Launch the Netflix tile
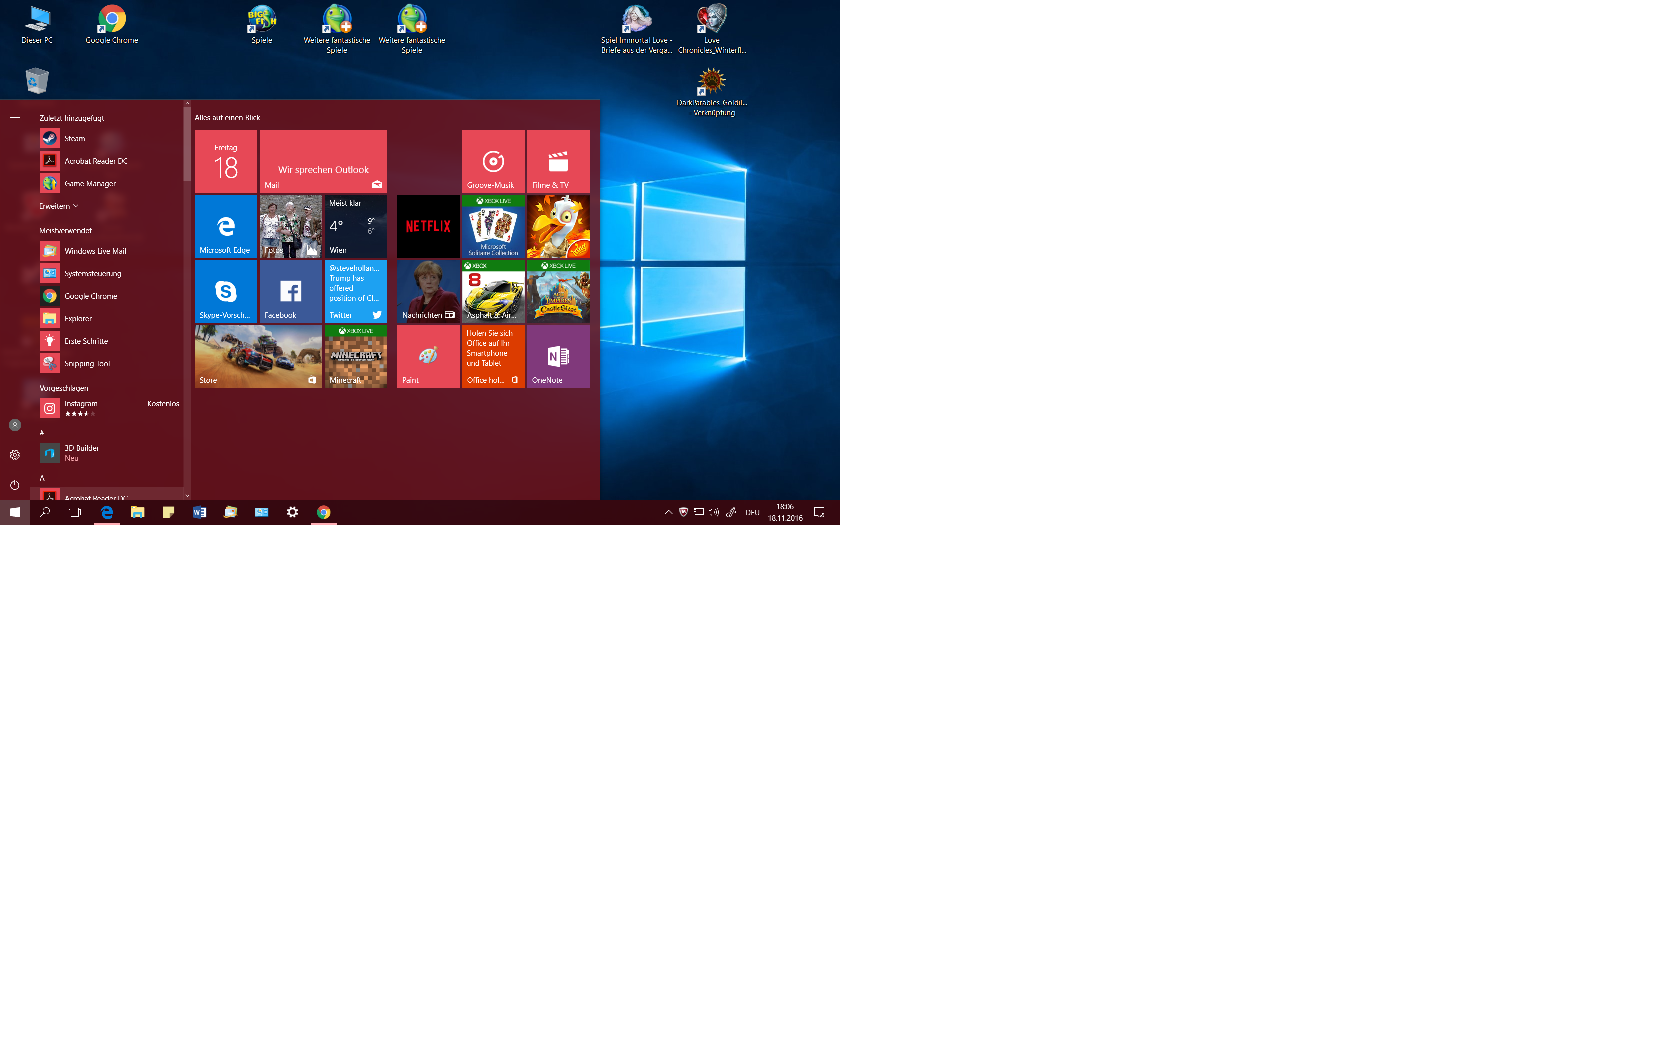Image resolution: width=1680 pixels, height=1050 pixels. point(428,226)
